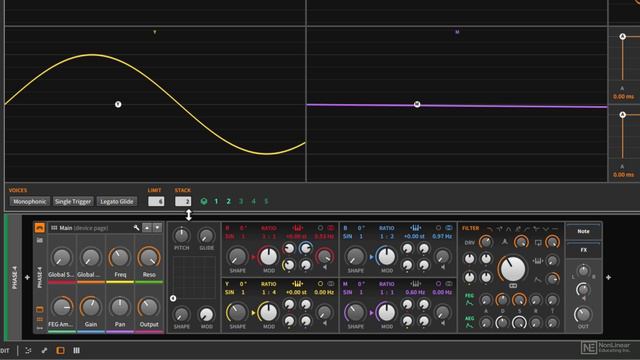
Task: Open the purple oscillator SIN shape selector
Action: pos(347,292)
